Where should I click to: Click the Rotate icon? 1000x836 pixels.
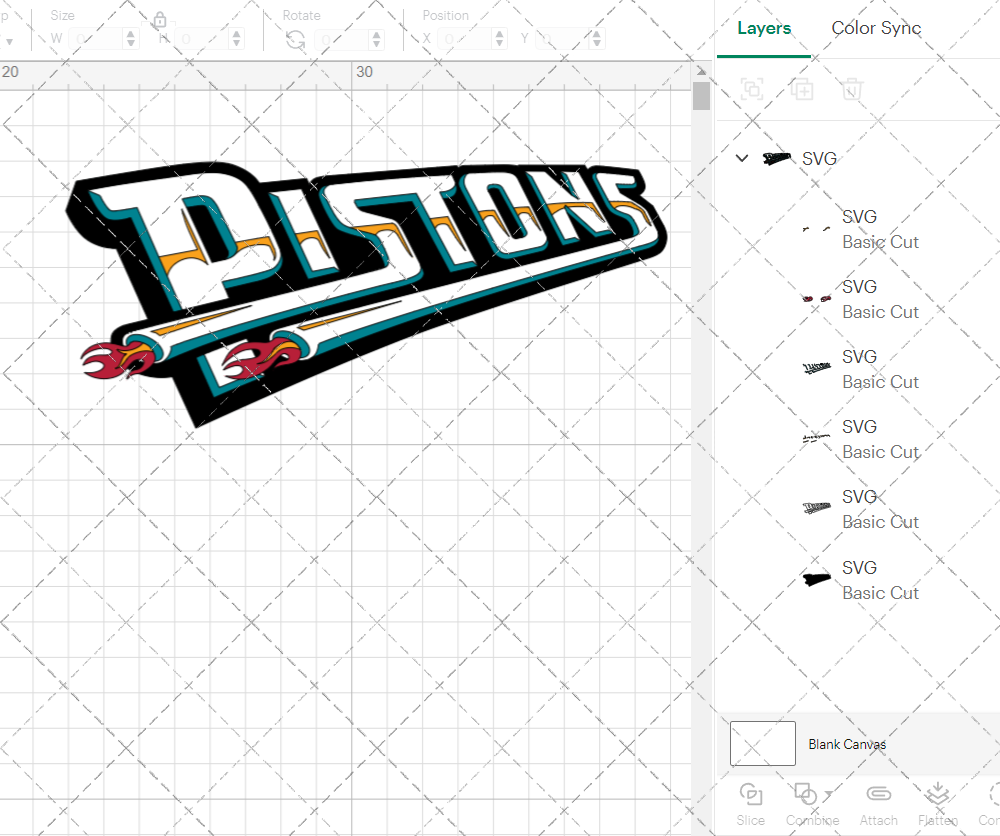tap(295, 40)
